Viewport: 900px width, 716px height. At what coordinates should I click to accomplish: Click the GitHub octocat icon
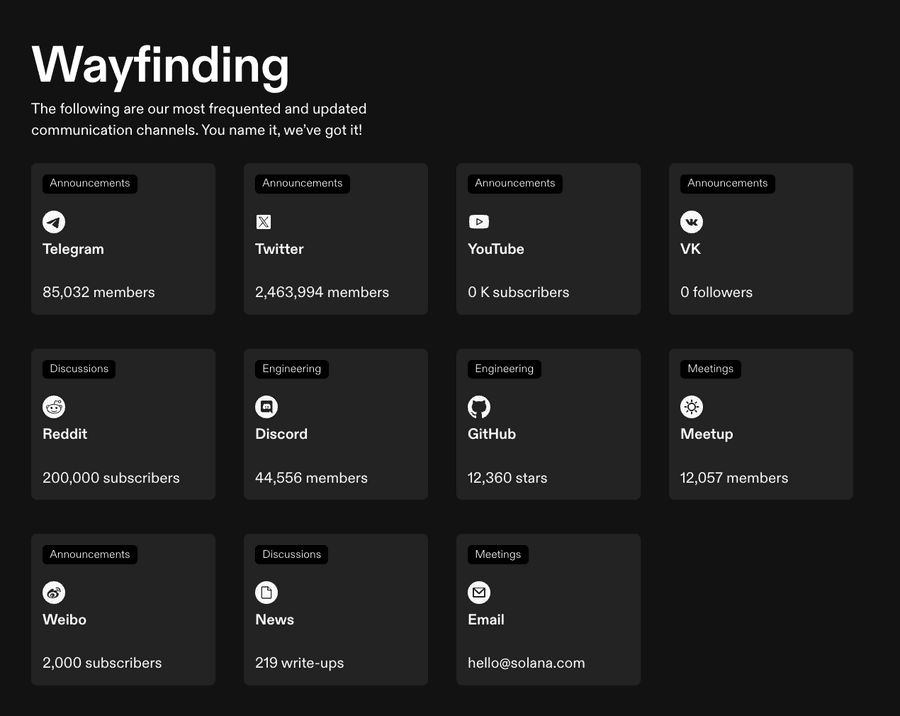[479, 407]
